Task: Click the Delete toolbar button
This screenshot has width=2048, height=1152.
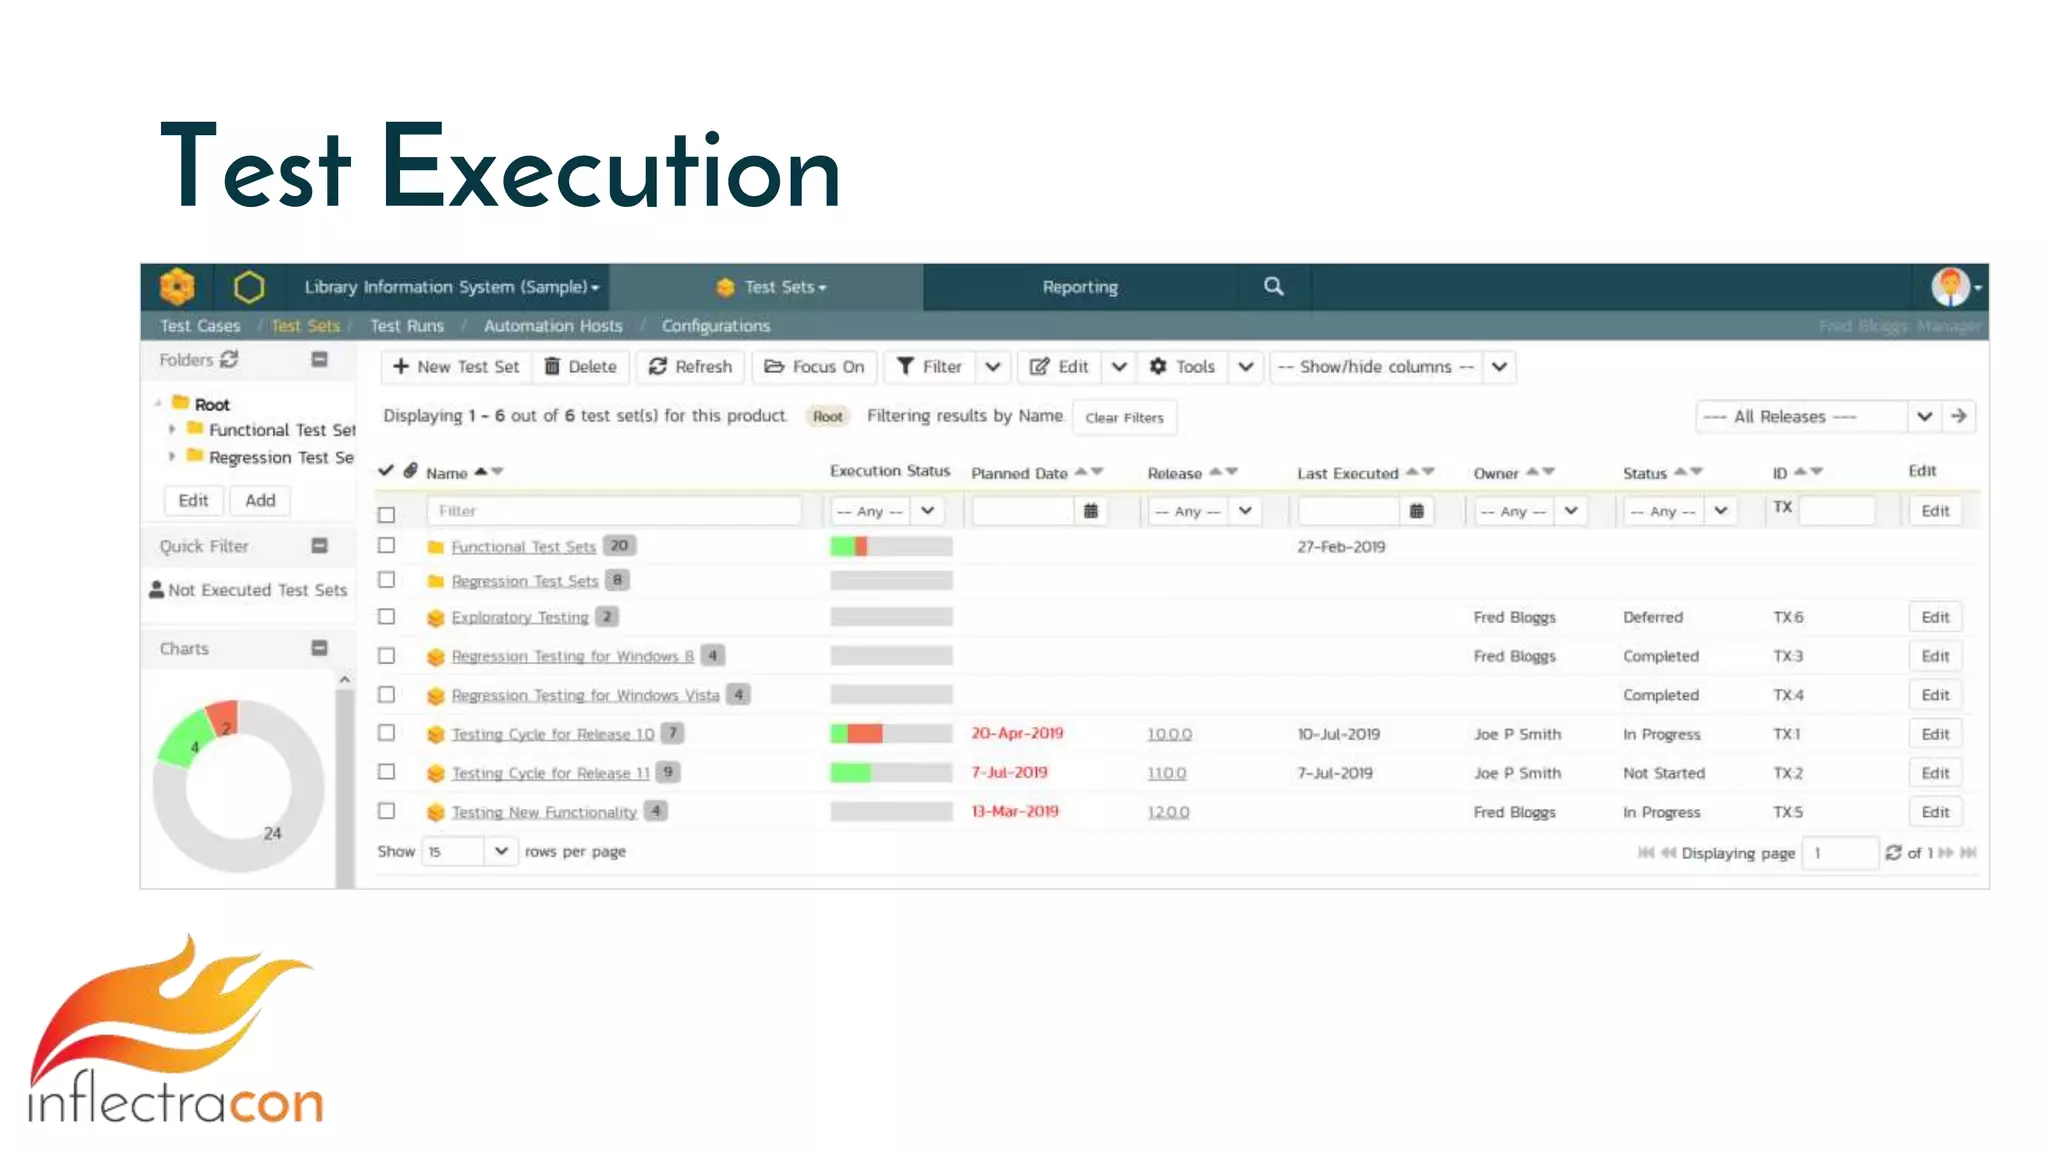Action: click(580, 367)
